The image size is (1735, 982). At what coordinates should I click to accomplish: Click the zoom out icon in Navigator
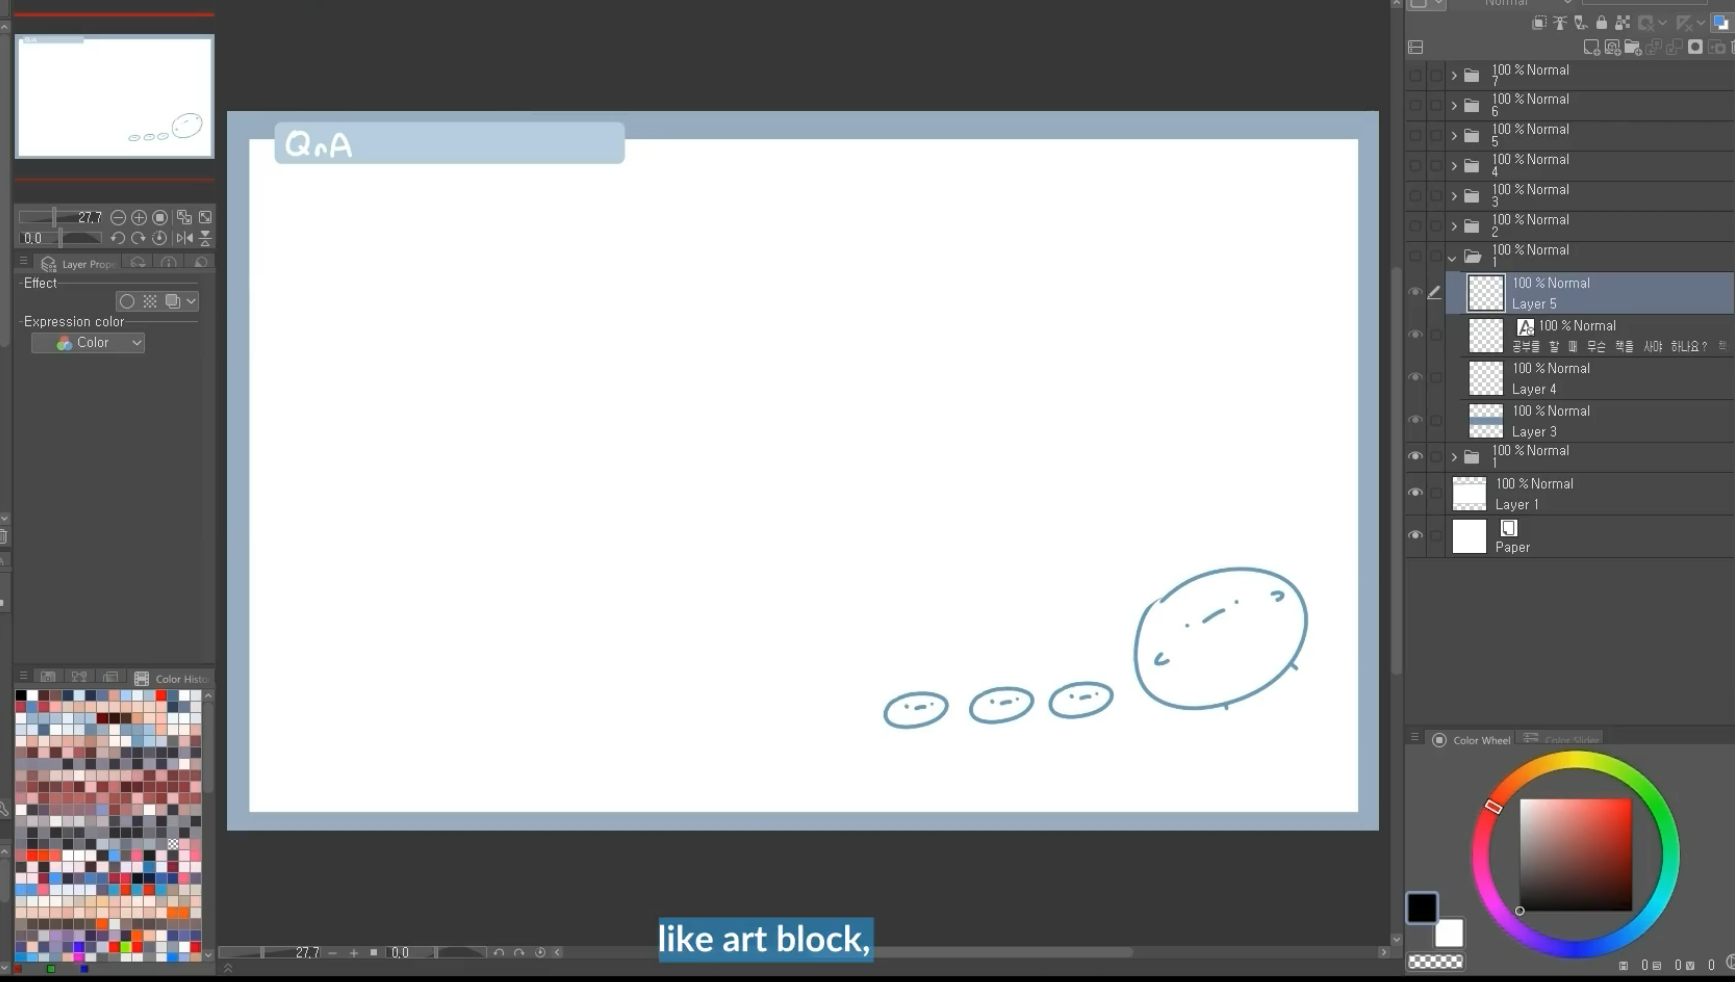(118, 217)
